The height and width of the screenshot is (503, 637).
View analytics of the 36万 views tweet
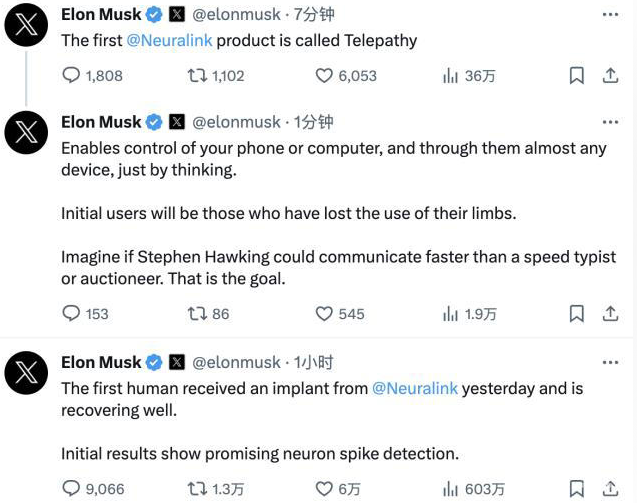coord(450,76)
